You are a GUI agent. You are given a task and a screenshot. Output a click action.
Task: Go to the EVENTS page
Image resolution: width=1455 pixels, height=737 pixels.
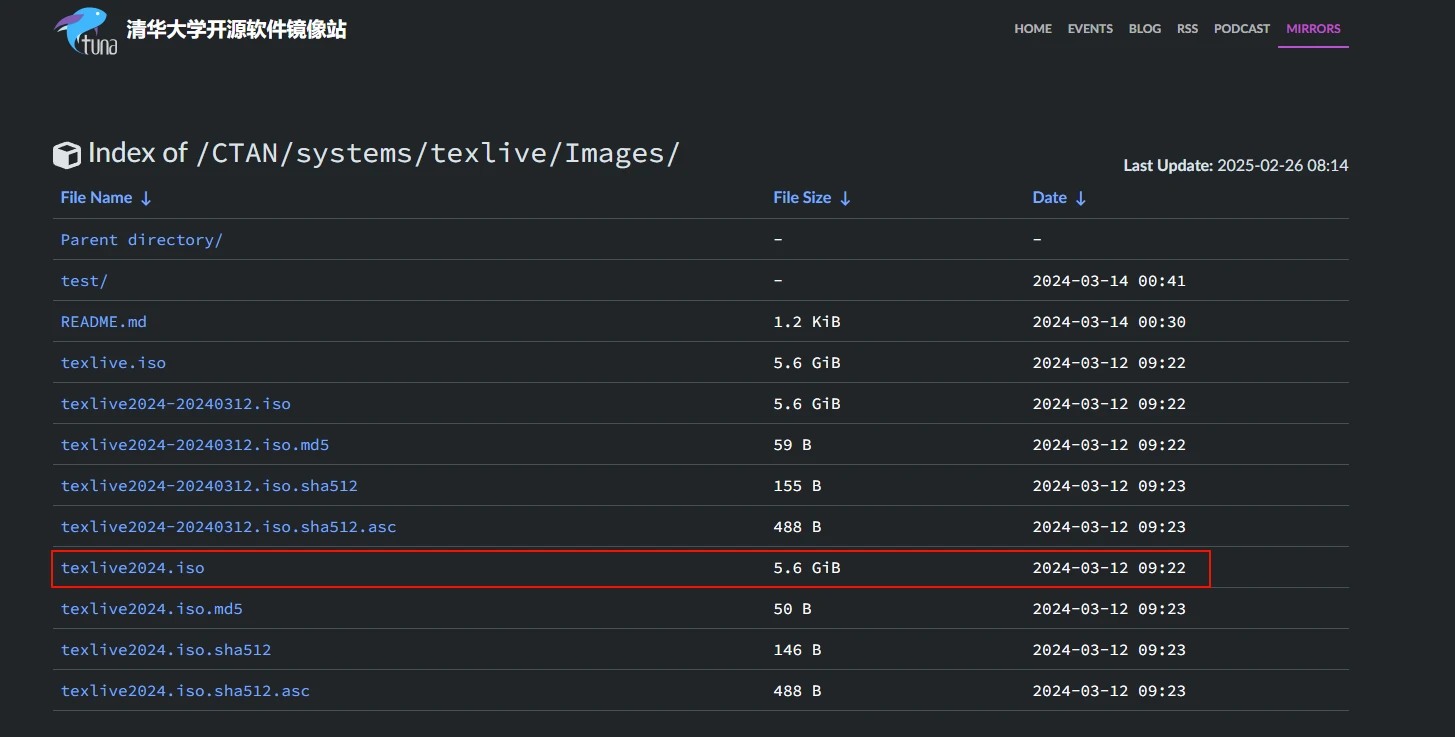point(1090,29)
